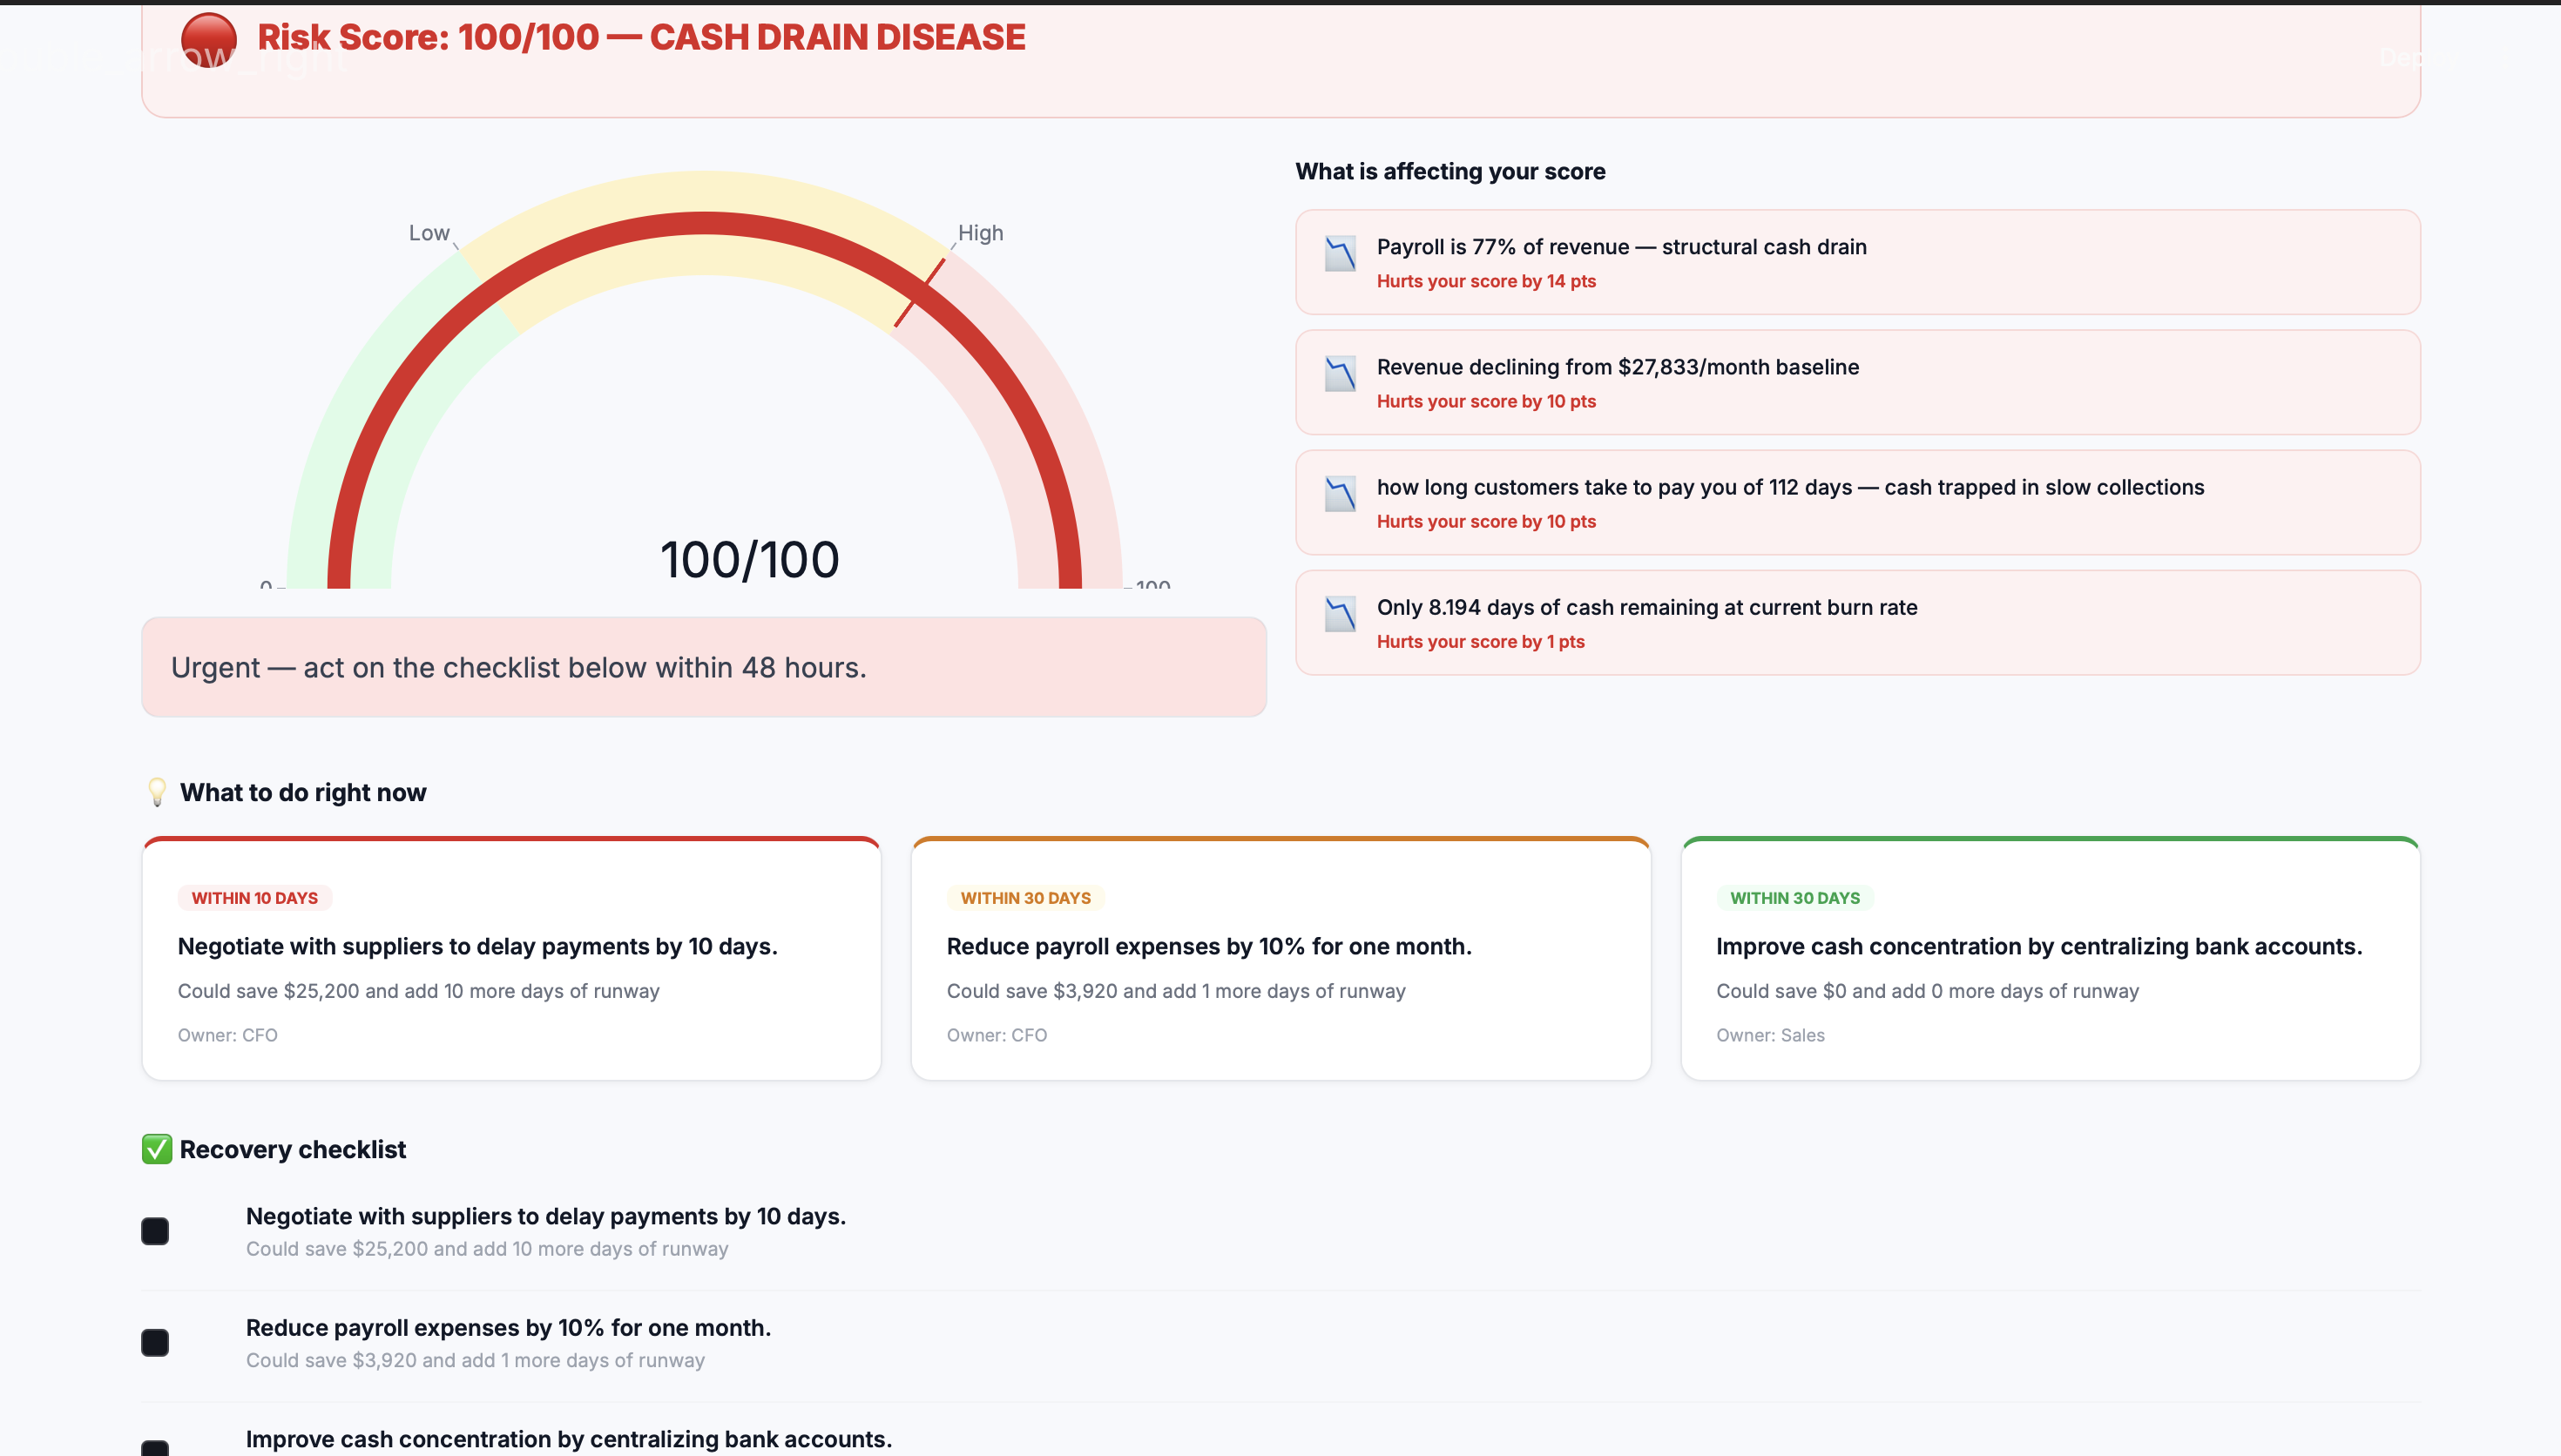Image resolution: width=2561 pixels, height=1456 pixels.
Task: Click the WITHIN 10 DAYS red badge
Action: (254, 898)
